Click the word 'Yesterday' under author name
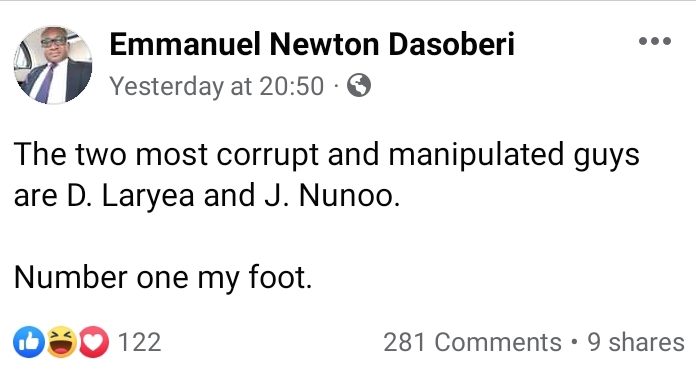Screen dimensions: 696x371 pyautogui.click(x=167, y=87)
